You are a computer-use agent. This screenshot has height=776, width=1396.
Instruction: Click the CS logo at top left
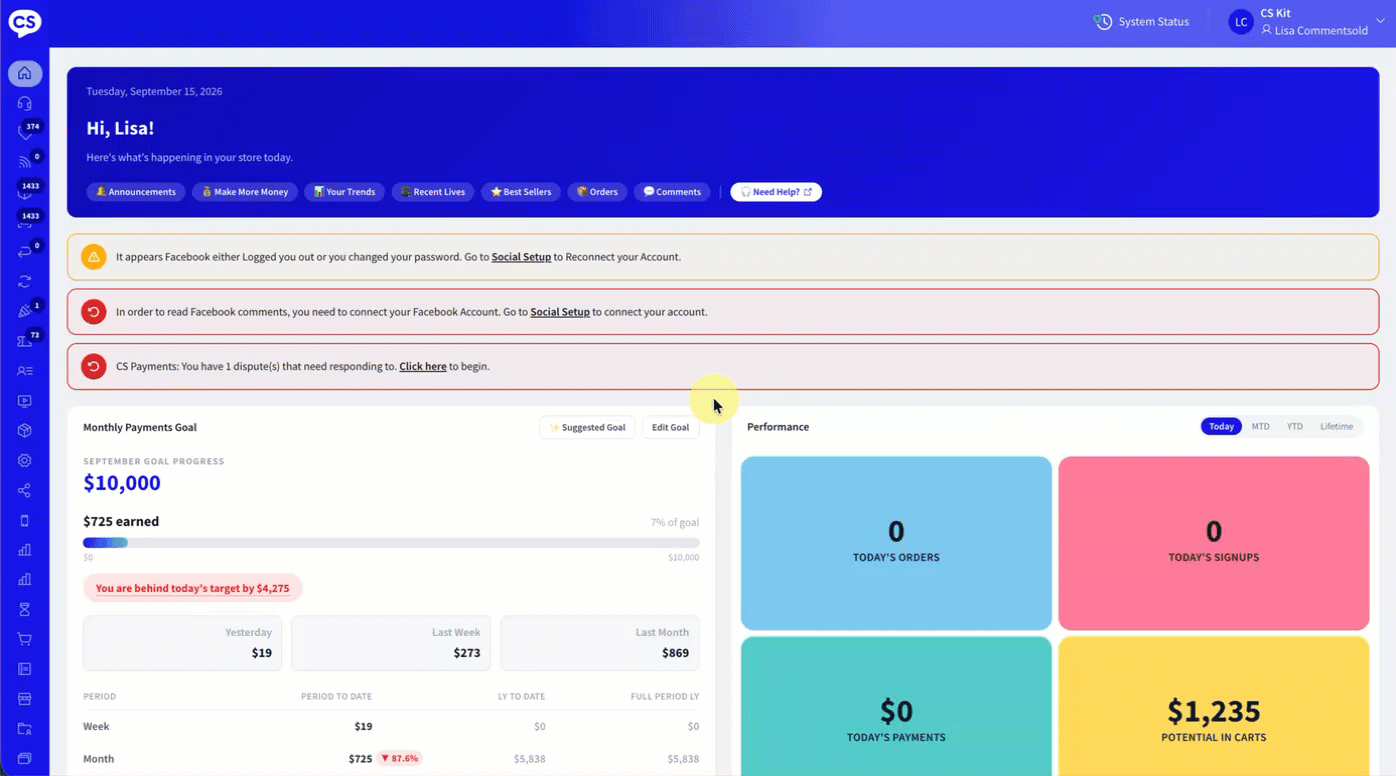[x=25, y=23]
